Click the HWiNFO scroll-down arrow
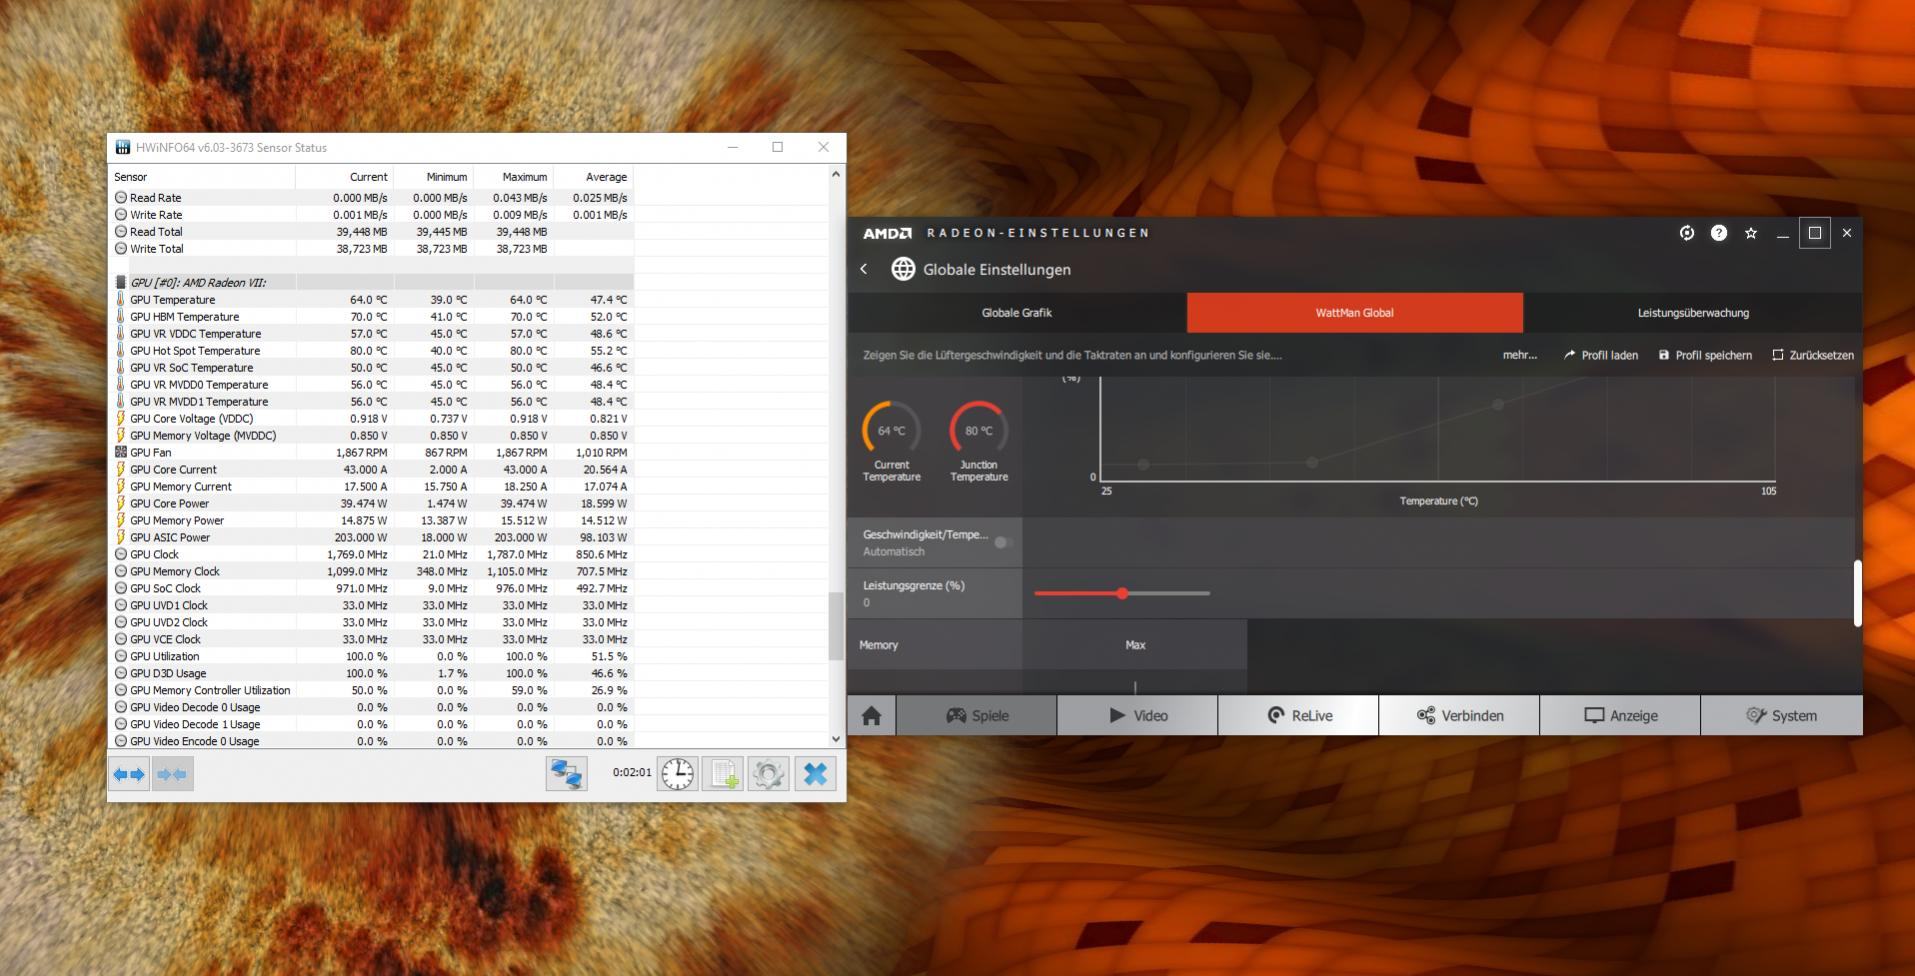 coord(836,740)
